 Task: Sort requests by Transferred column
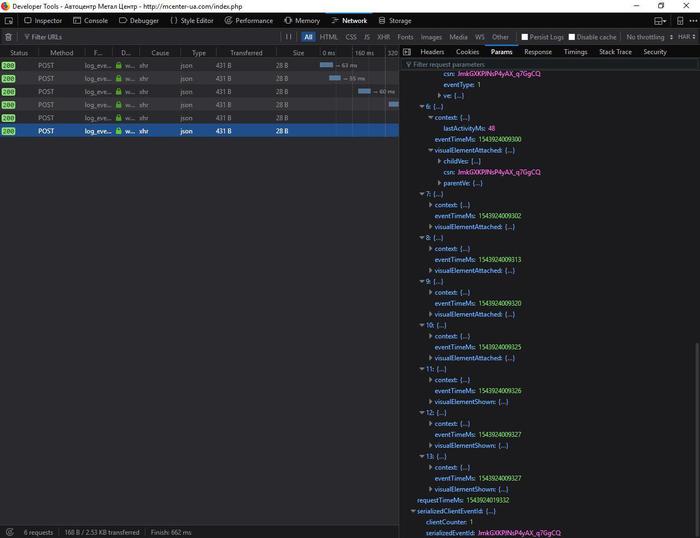[x=246, y=52]
